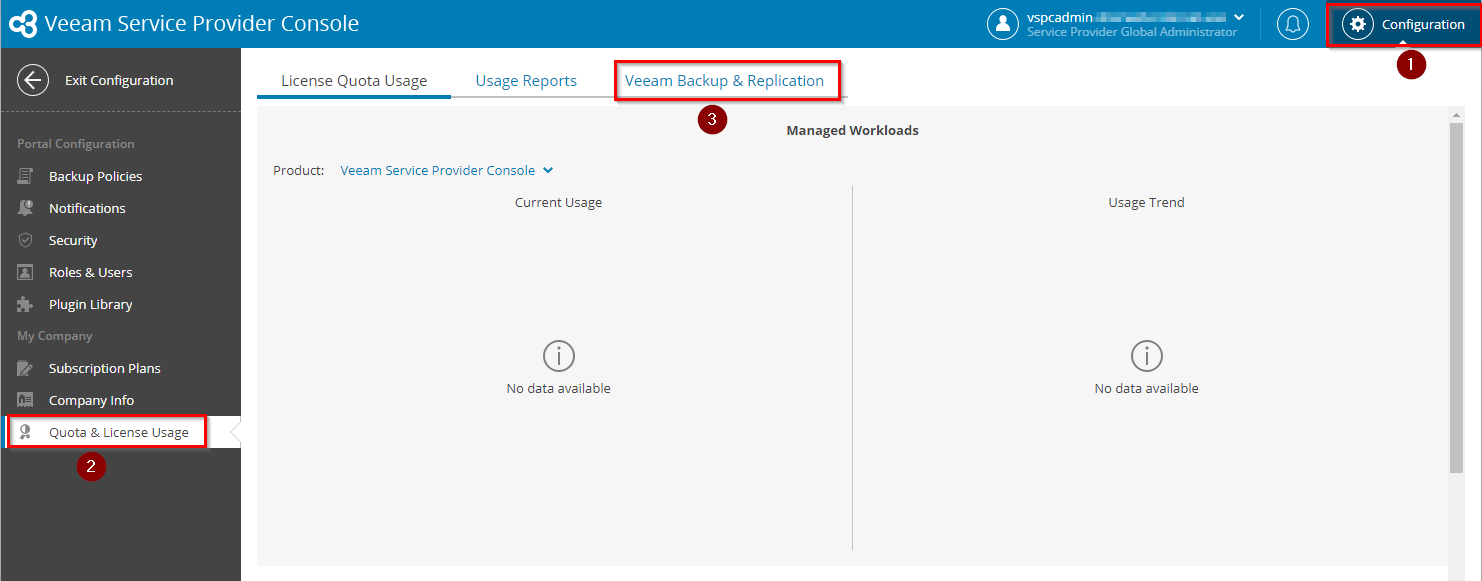1482x581 pixels.
Task: Click the Exit Configuration link
Action: point(119,80)
